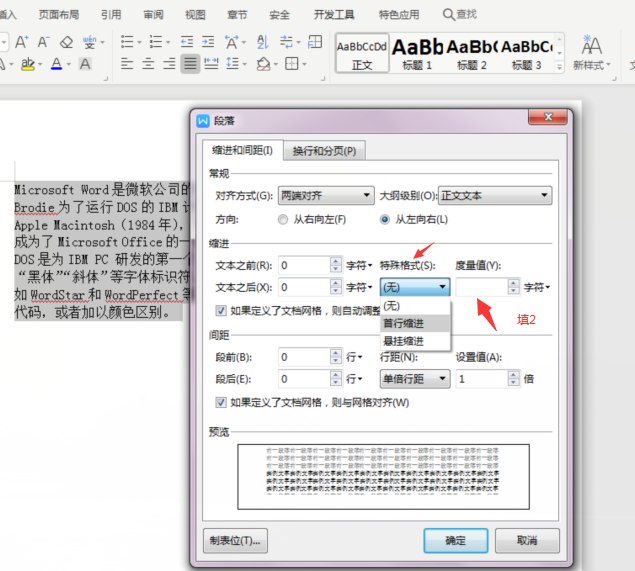The width and height of the screenshot is (635, 571).
Task: Toggle character shading icon
Action: [85, 64]
